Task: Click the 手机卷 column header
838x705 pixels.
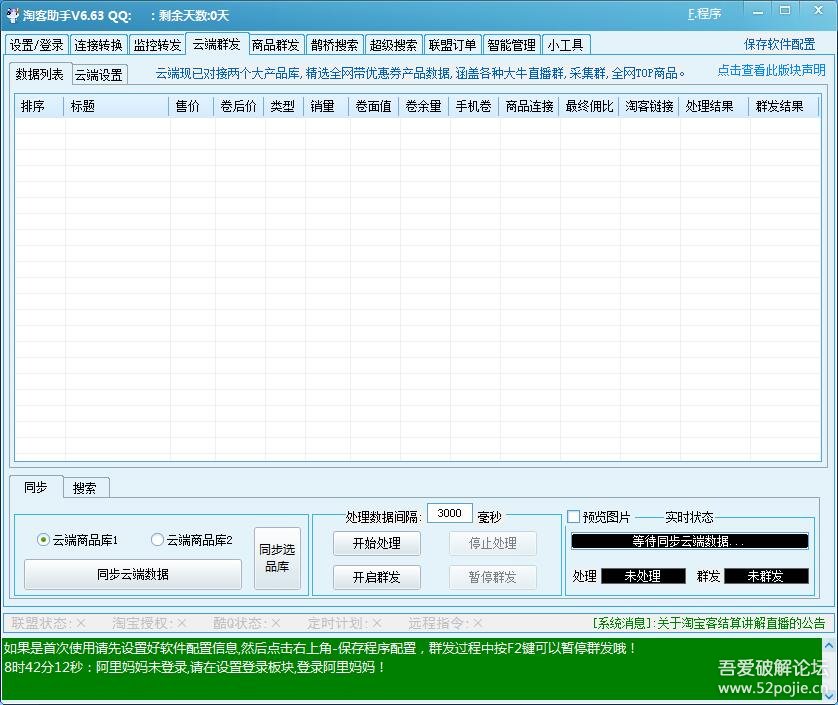Action: 475,106
